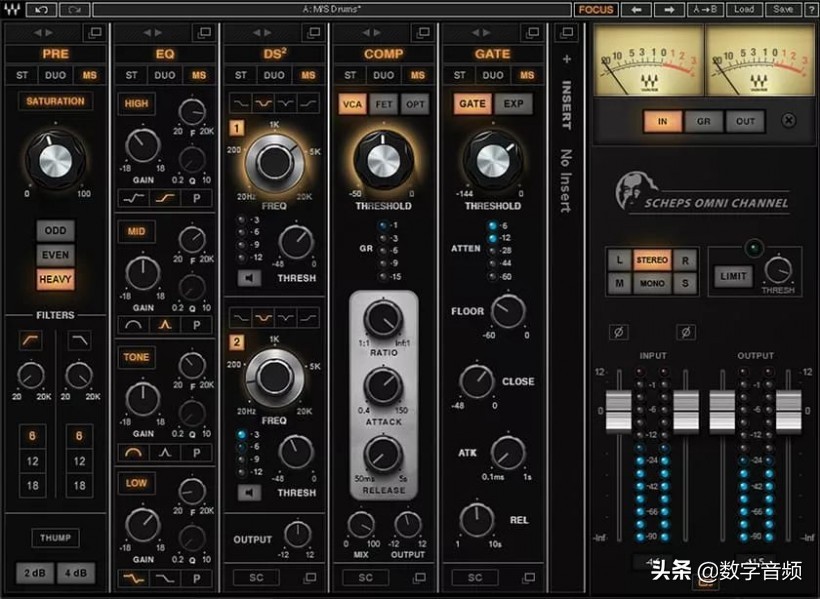Go to previous preset with left arrow
820x599 pixels.
(636, 9)
